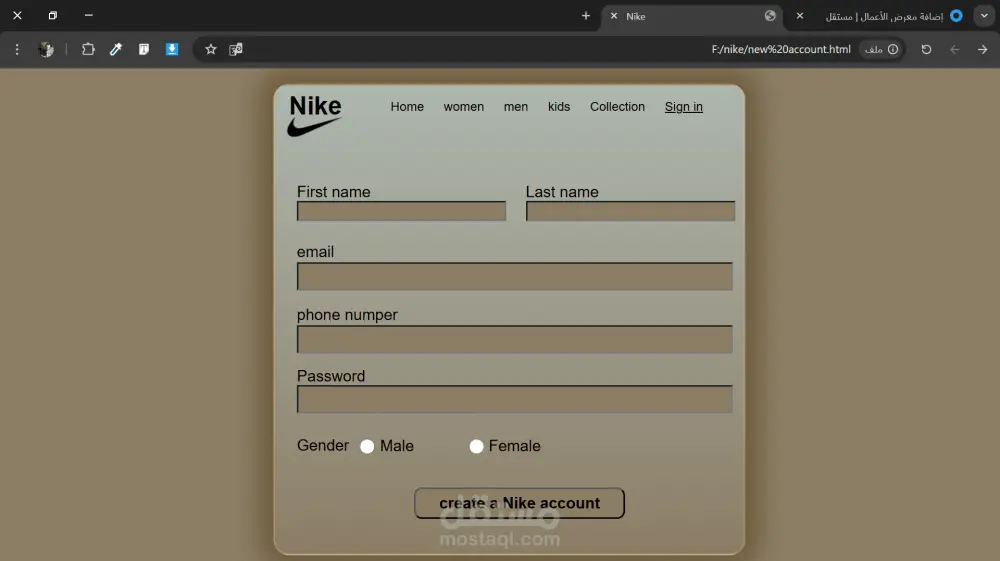Click the Sign in link
Viewport: 1000px width, 561px height.
point(684,106)
